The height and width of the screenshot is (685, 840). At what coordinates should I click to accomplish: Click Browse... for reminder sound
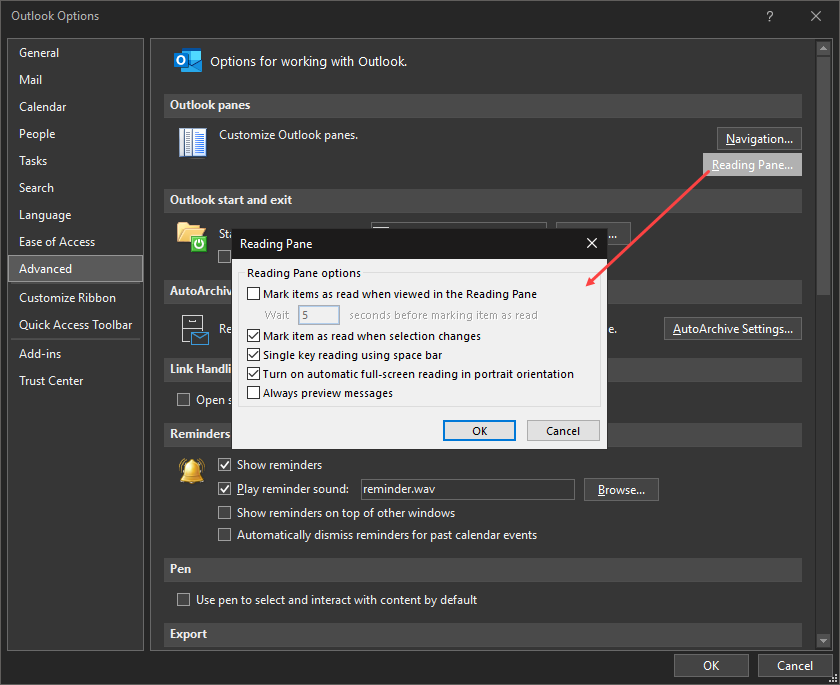click(621, 490)
